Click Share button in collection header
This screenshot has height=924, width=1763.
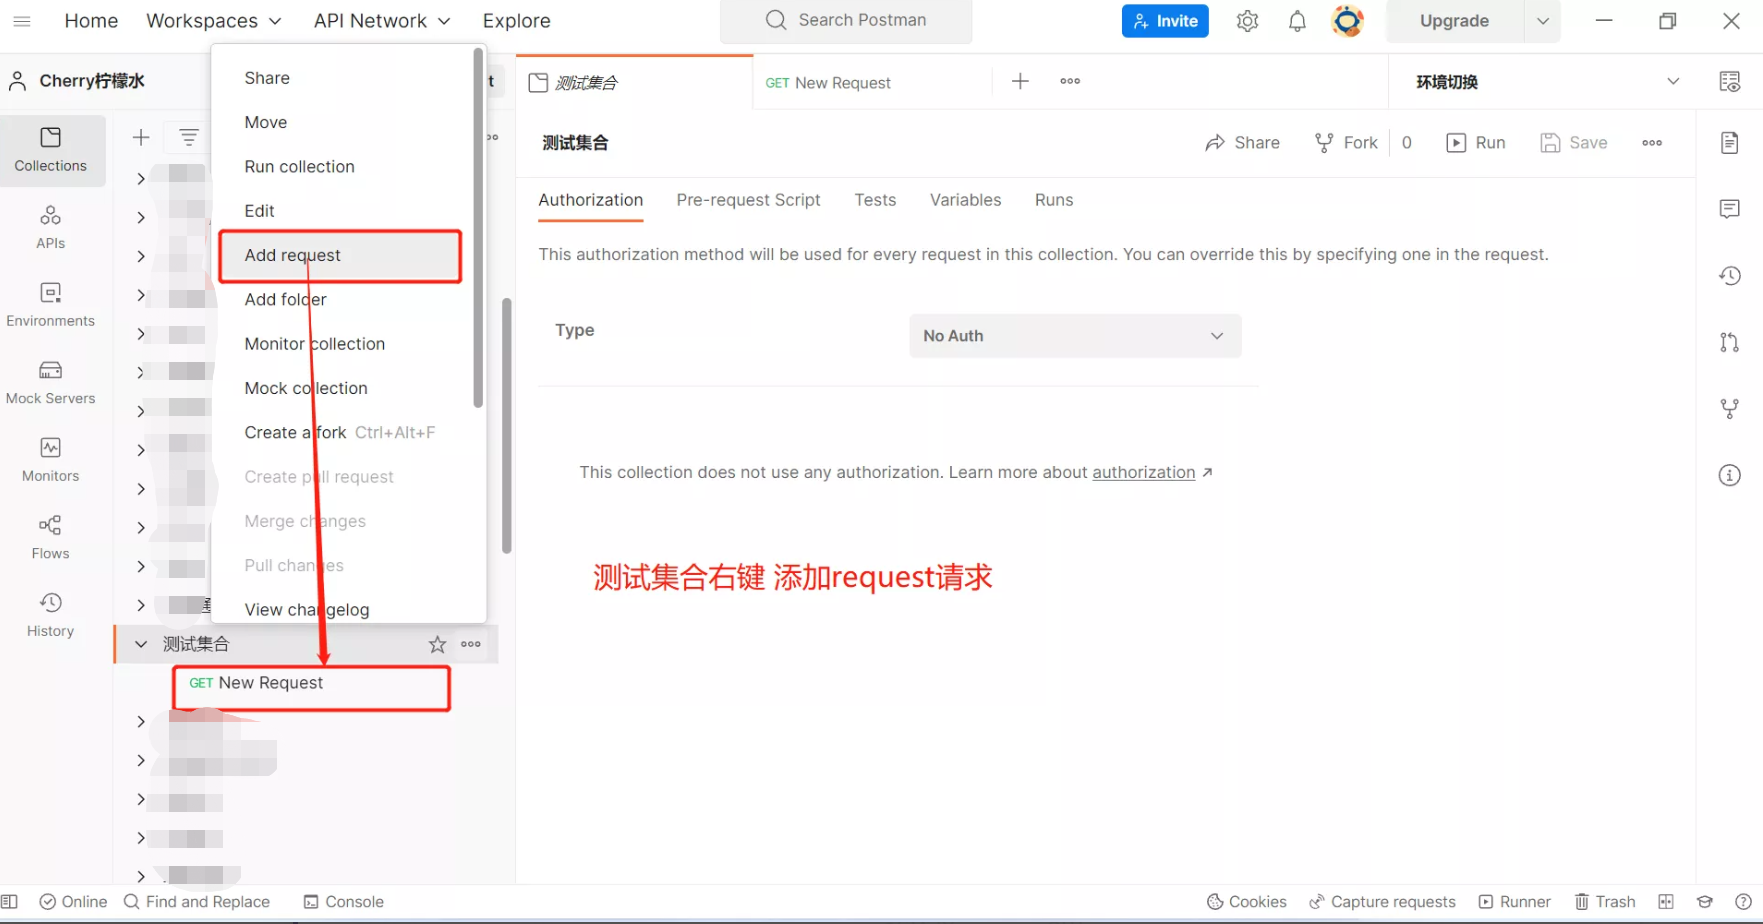click(x=1242, y=143)
